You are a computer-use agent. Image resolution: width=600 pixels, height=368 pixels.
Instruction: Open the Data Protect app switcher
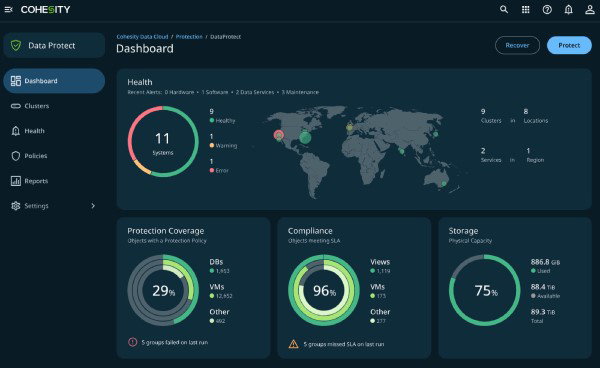[54, 46]
